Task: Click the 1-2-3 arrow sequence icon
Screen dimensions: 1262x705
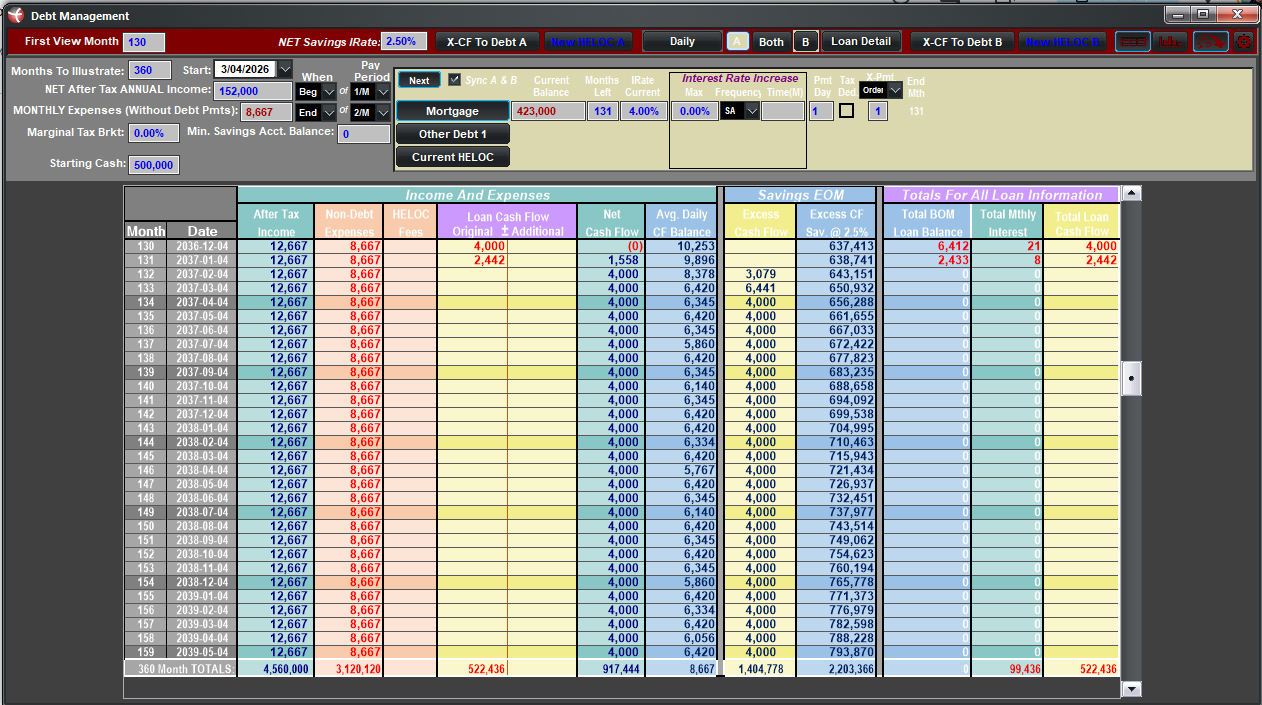Action: coord(1210,41)
